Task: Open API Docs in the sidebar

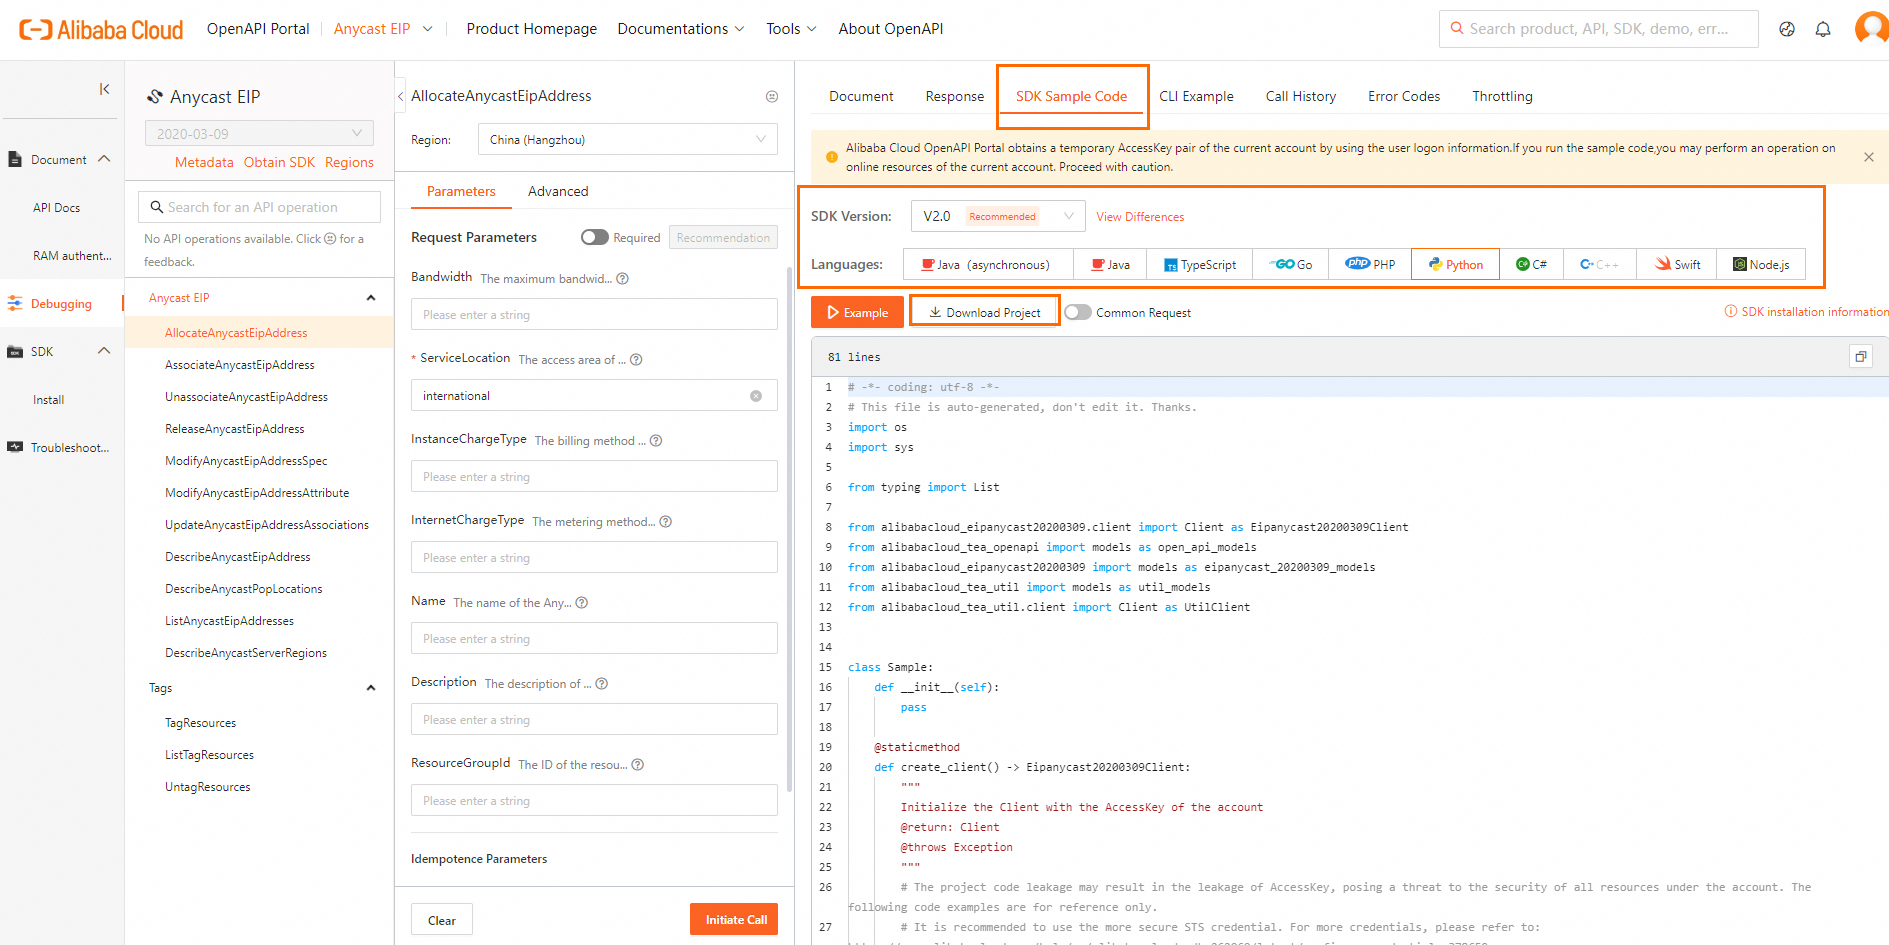Action: 56,208
